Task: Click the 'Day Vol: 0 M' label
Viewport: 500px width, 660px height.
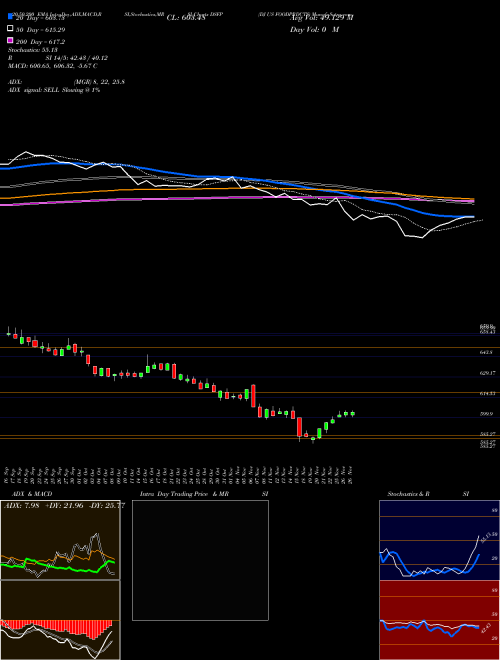Action: [x=314, y=30]
